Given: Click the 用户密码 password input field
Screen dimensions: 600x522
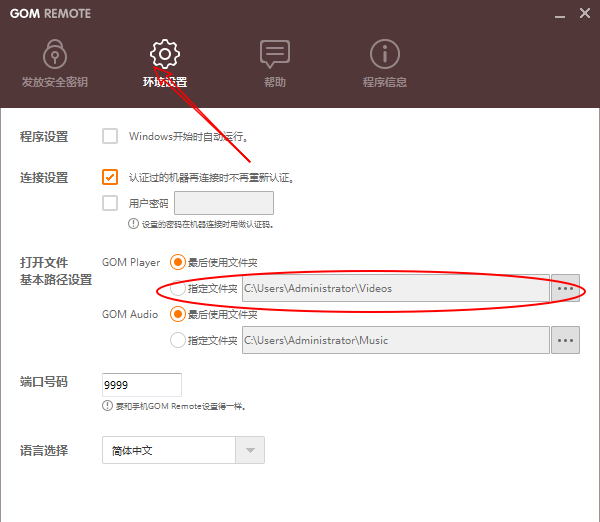Looking at the screenshot, I should click(224, 203).
